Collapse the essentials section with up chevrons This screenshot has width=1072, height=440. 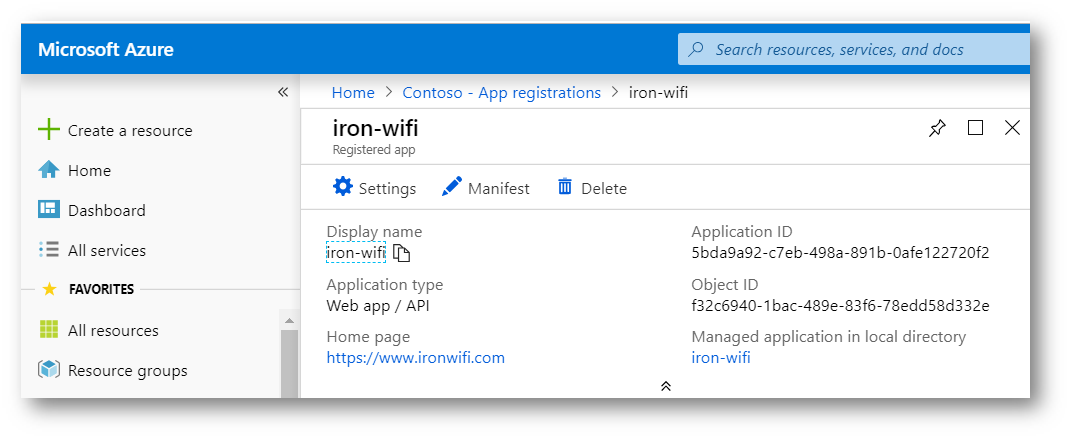(x=666, y=386)
